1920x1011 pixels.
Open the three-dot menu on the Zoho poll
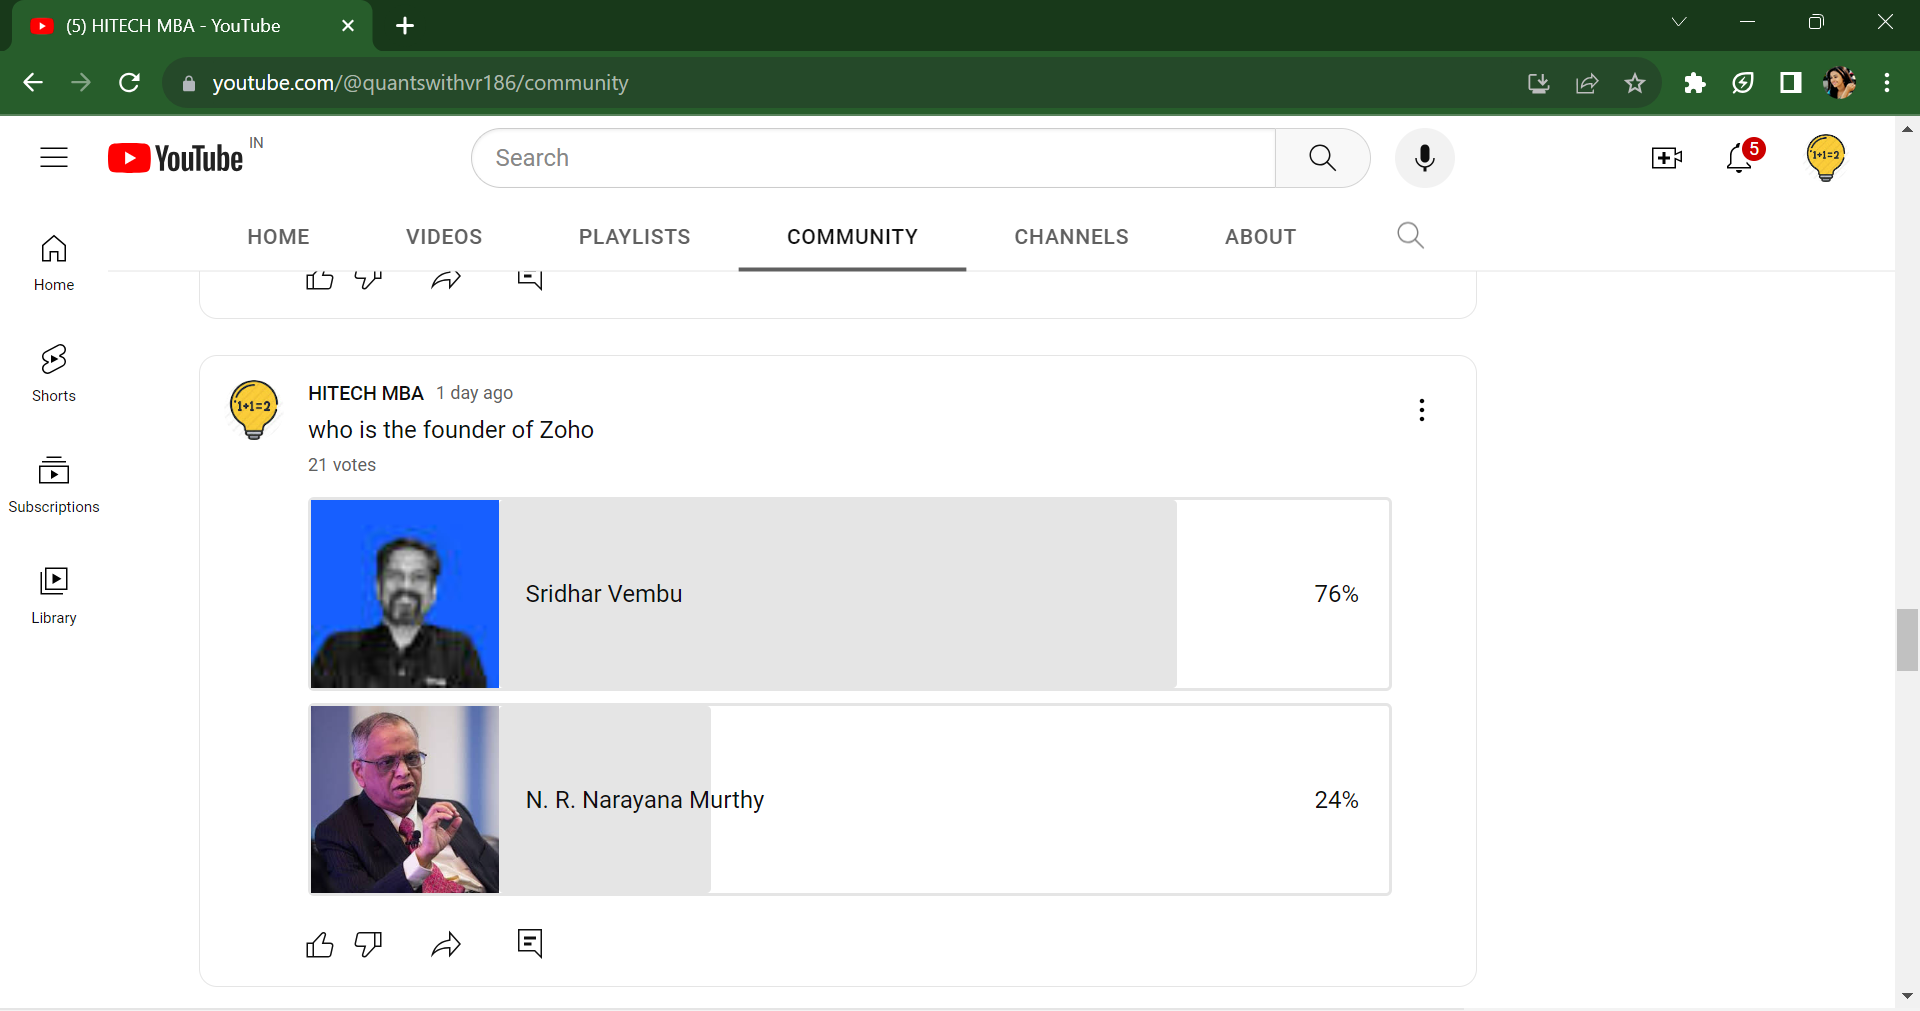[x=1421, y=410]
